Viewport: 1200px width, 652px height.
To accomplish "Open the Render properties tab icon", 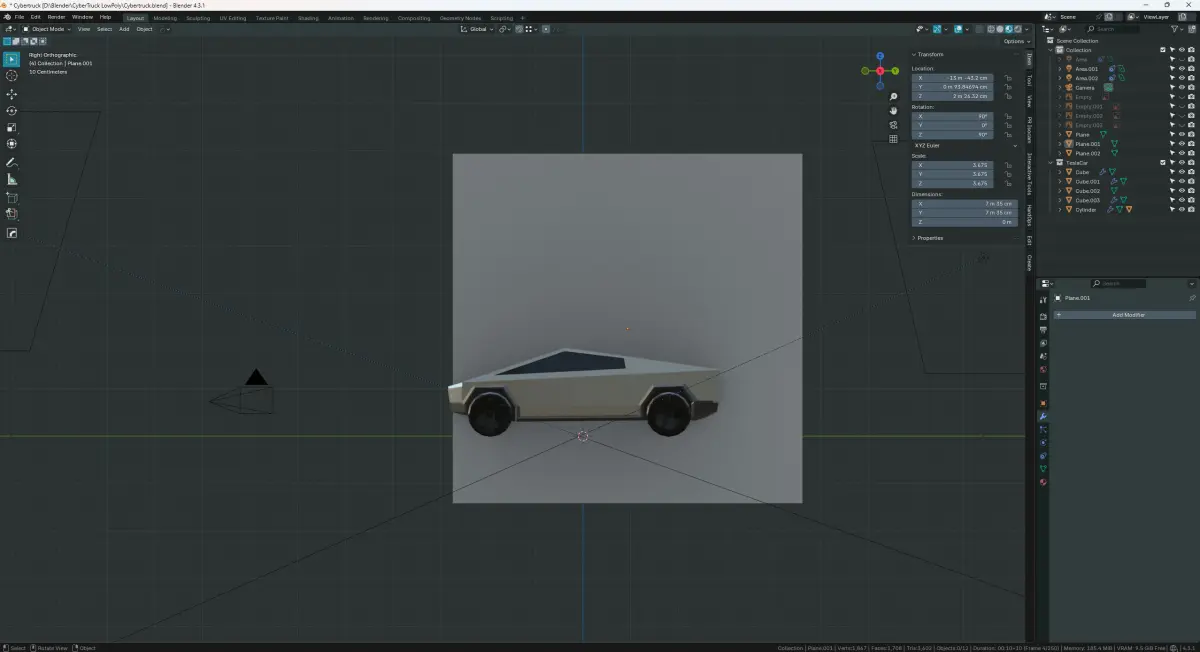I will click(x=1043, y=317).
